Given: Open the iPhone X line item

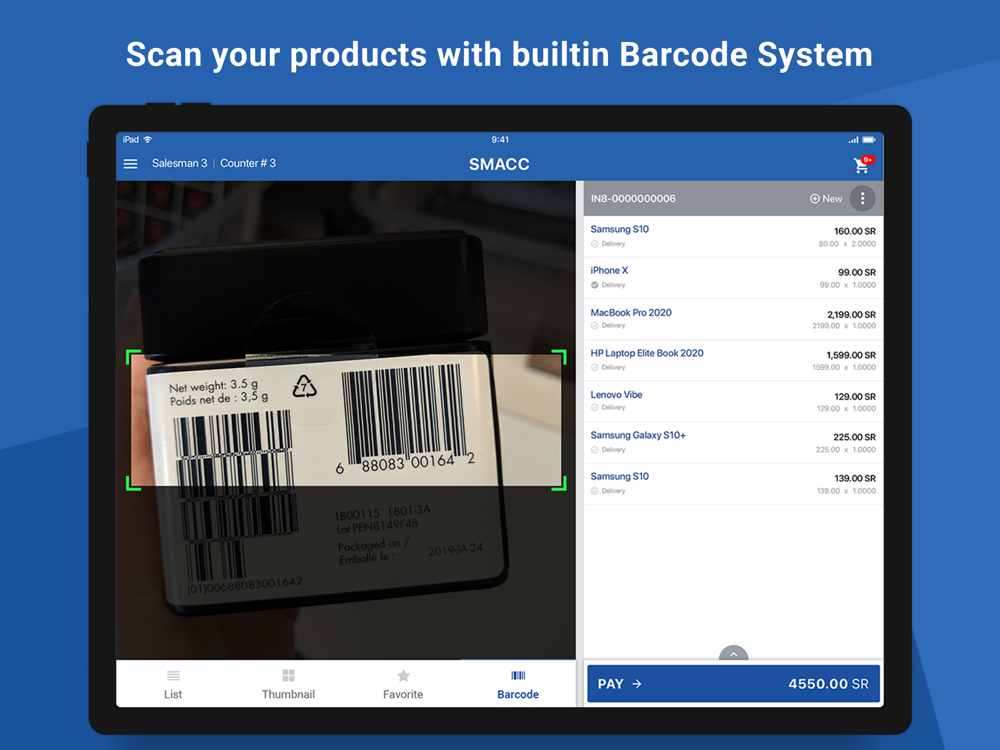Looking at the screenshot, I should click(x=733, y=278).
